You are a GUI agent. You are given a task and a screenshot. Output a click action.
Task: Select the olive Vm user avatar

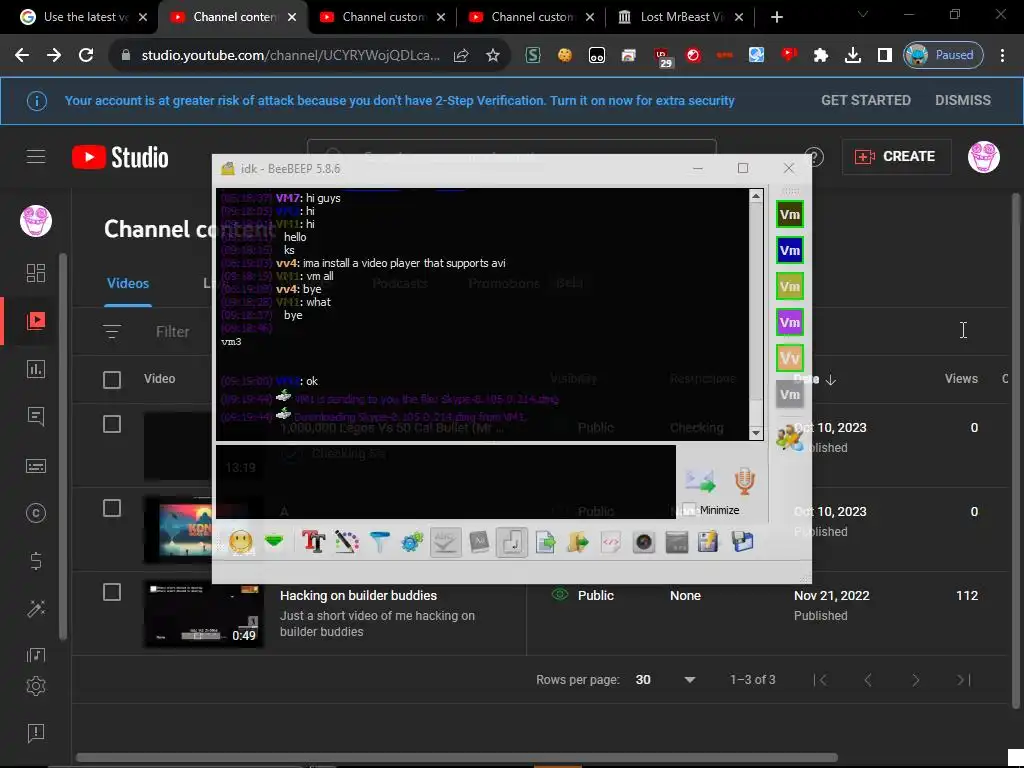click(790, 286)
